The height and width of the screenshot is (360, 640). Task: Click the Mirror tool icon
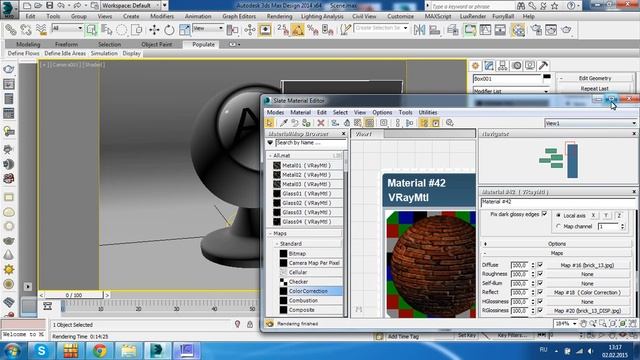(419, 30)
